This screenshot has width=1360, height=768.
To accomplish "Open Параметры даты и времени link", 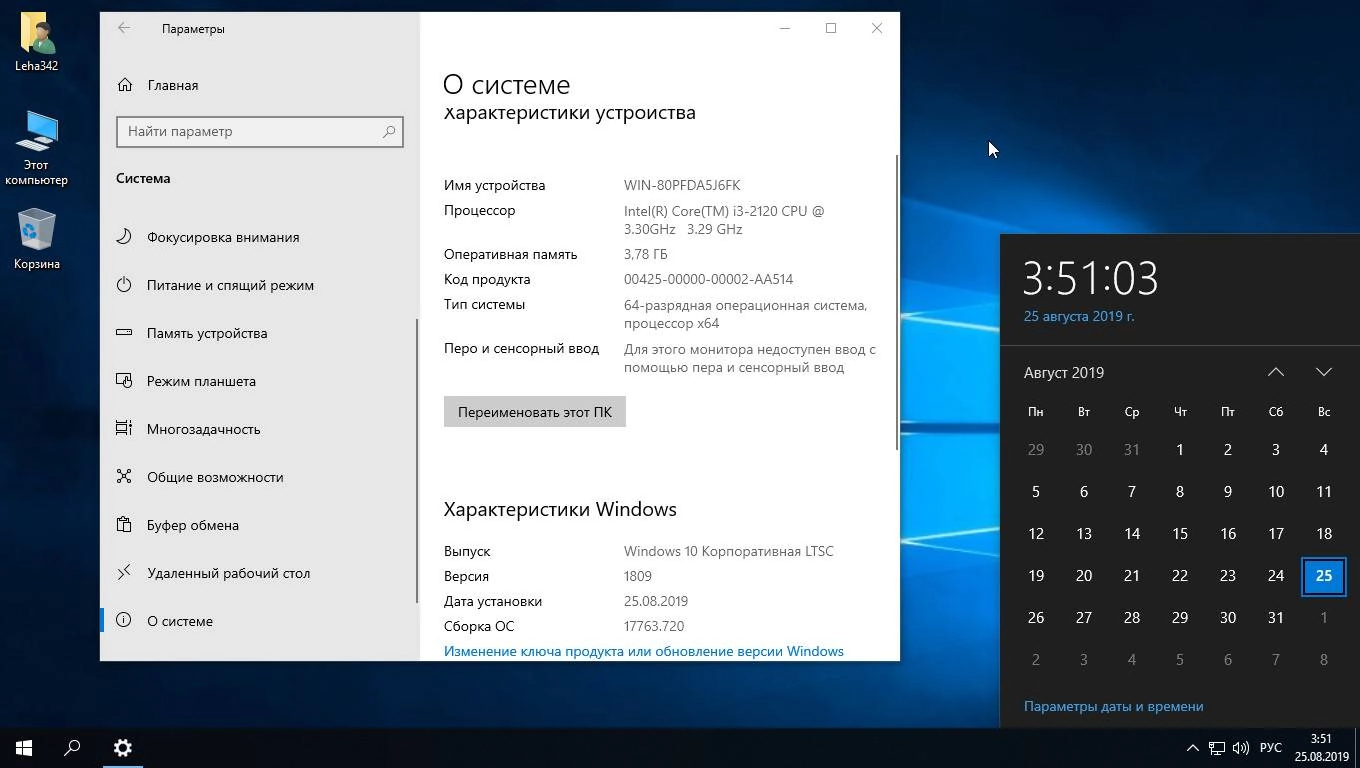I will coord(1113,706).
